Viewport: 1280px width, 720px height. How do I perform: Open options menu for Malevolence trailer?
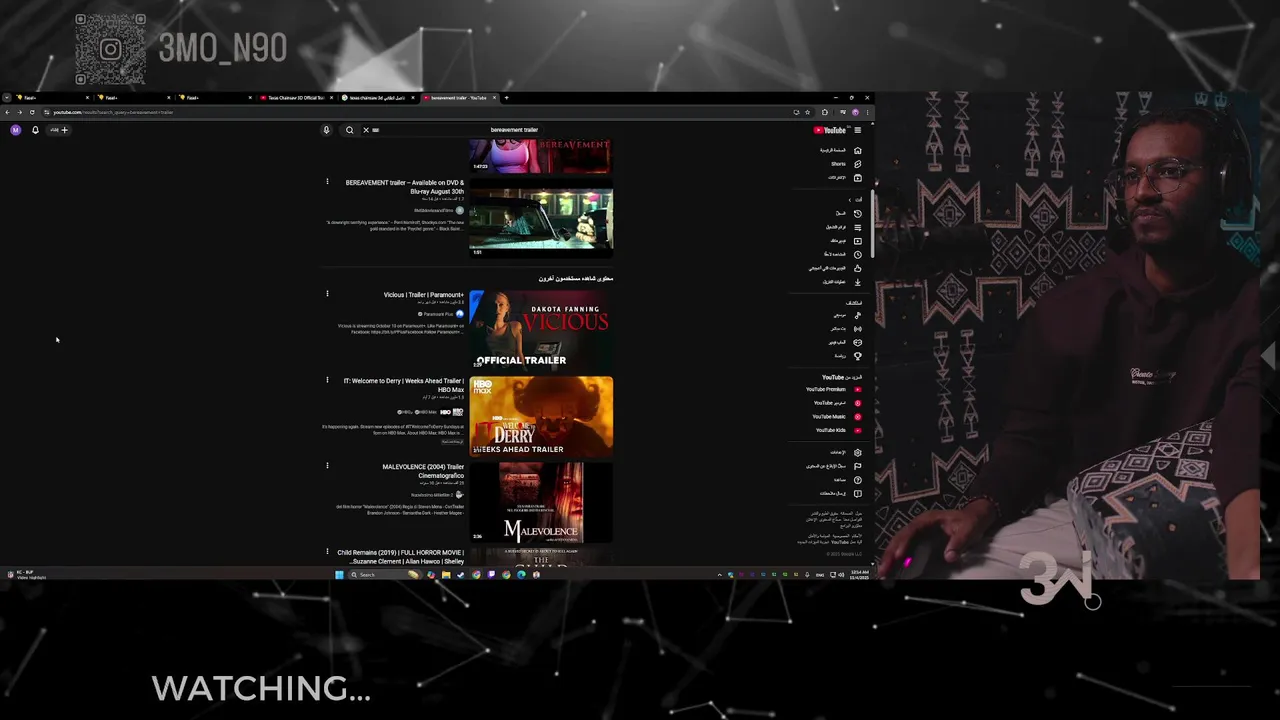327,466
